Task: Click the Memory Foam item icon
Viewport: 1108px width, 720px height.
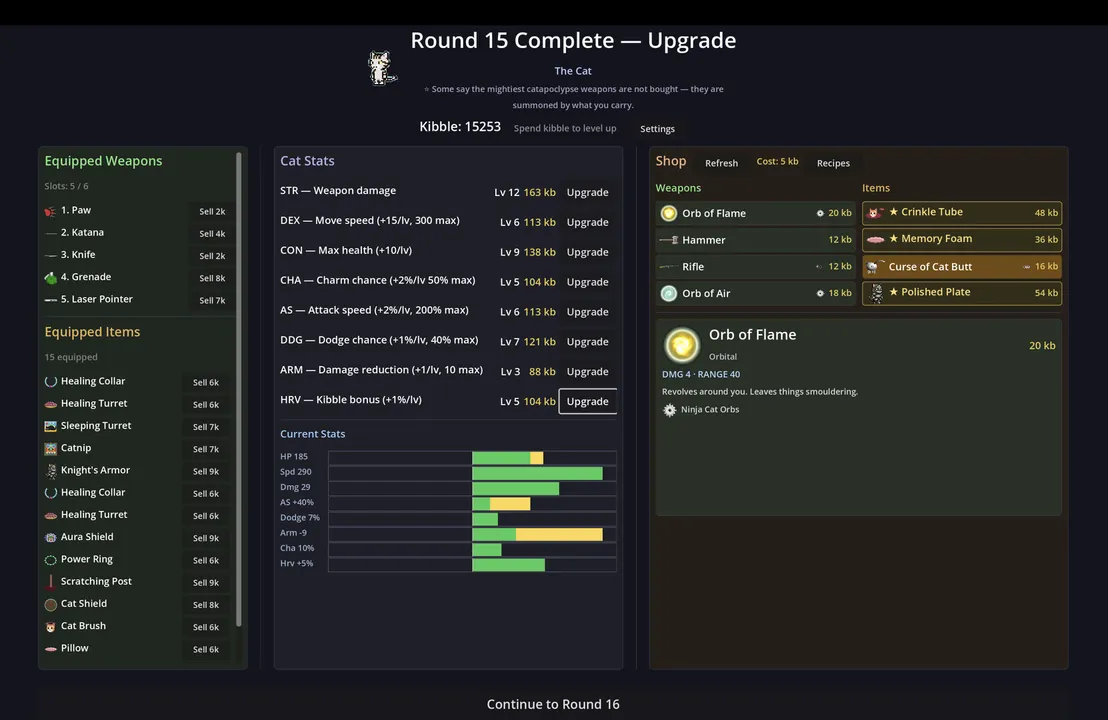Action: click(x=876, y=240)
